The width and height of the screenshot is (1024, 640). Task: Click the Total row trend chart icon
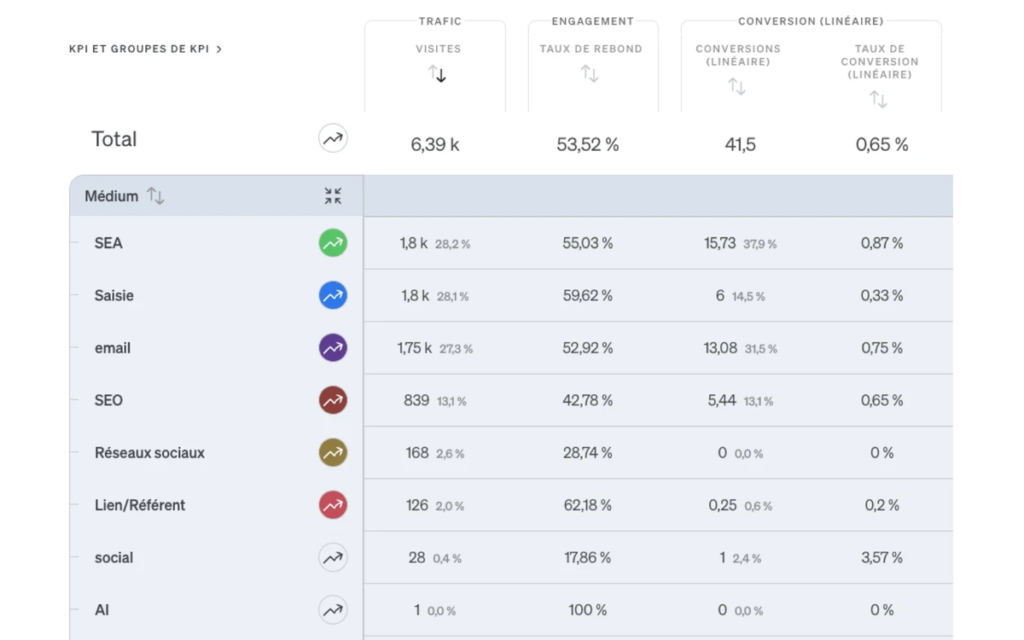332,138
